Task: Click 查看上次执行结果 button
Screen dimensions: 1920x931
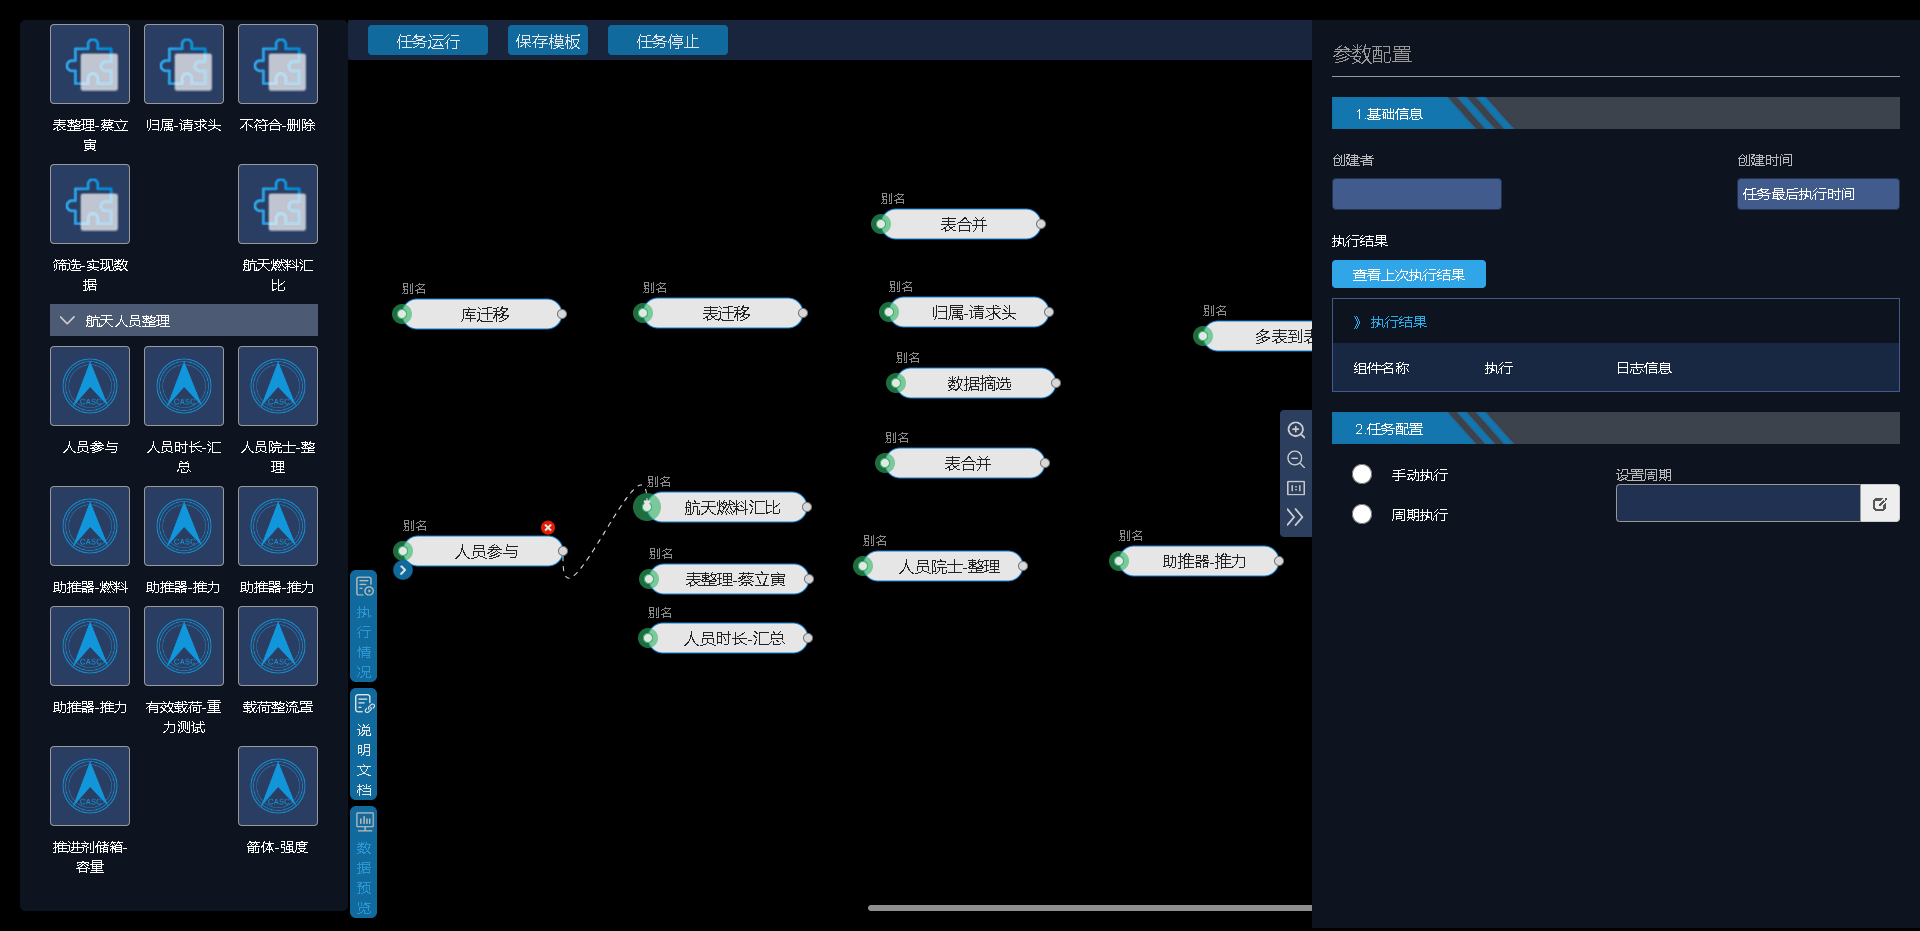Action: click(1409, 274)
